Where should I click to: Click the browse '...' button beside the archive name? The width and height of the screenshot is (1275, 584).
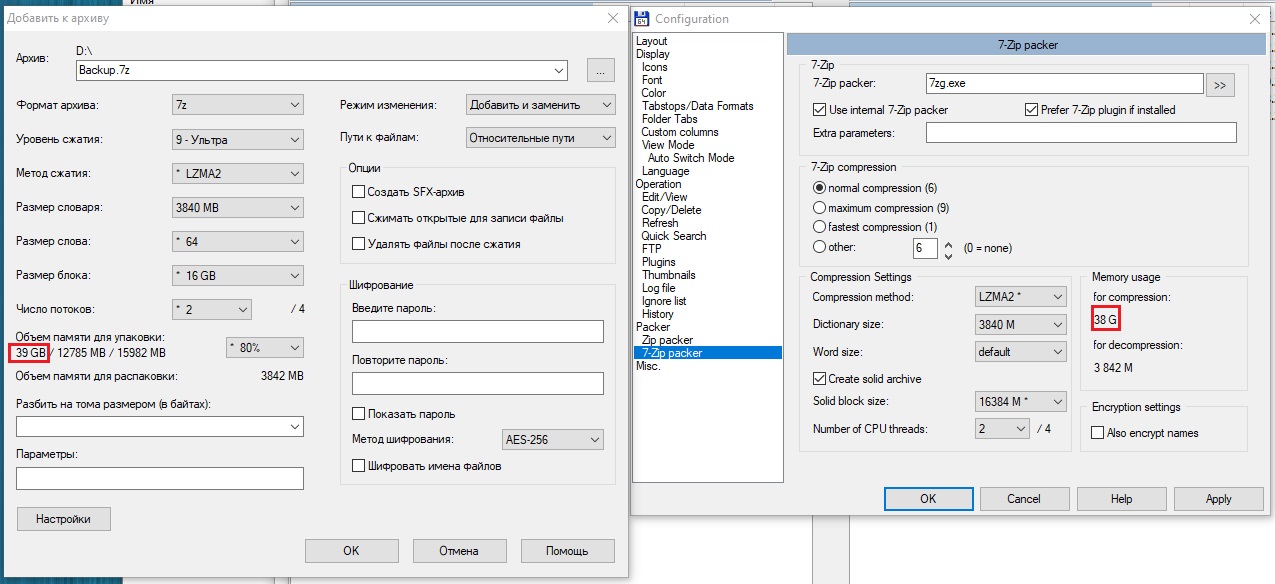(600, 70)
